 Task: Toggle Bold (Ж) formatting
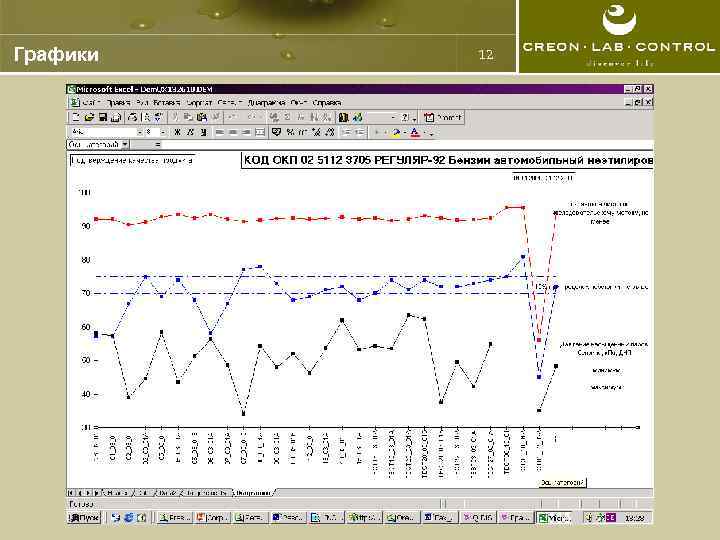tap(177, 132)
